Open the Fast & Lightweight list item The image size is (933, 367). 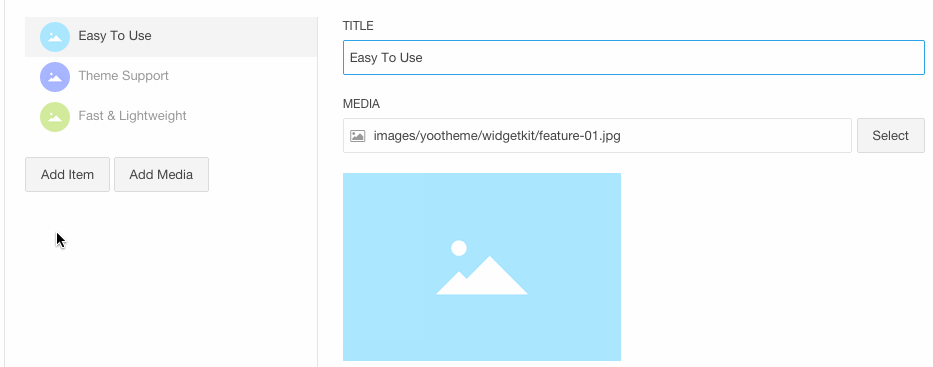(132, 115)
